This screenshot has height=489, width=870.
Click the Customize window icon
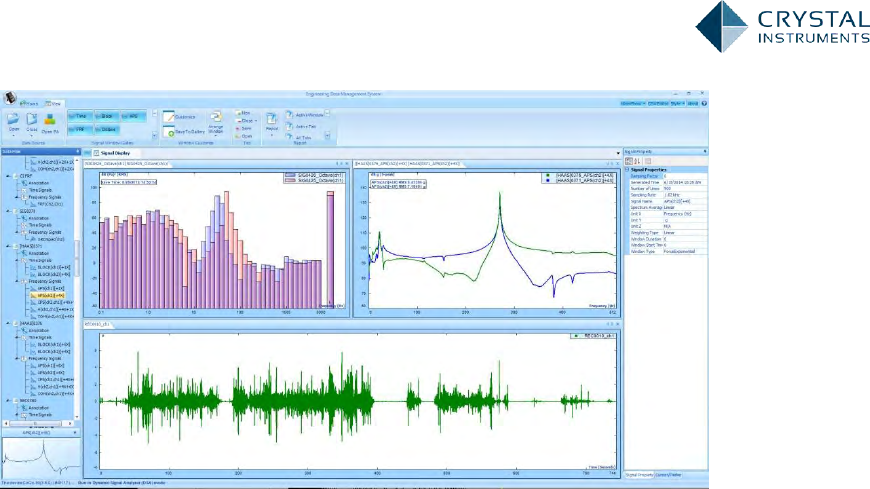coord(169,117)
